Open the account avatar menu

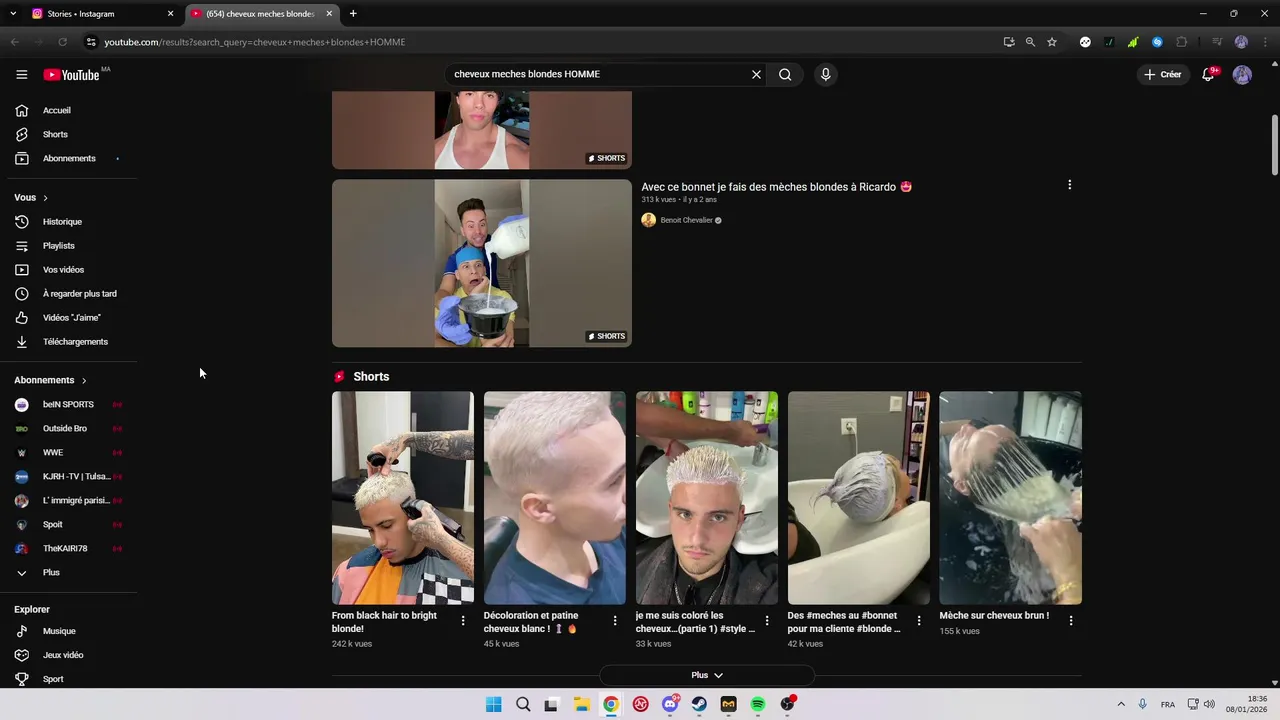(1242, 75)
